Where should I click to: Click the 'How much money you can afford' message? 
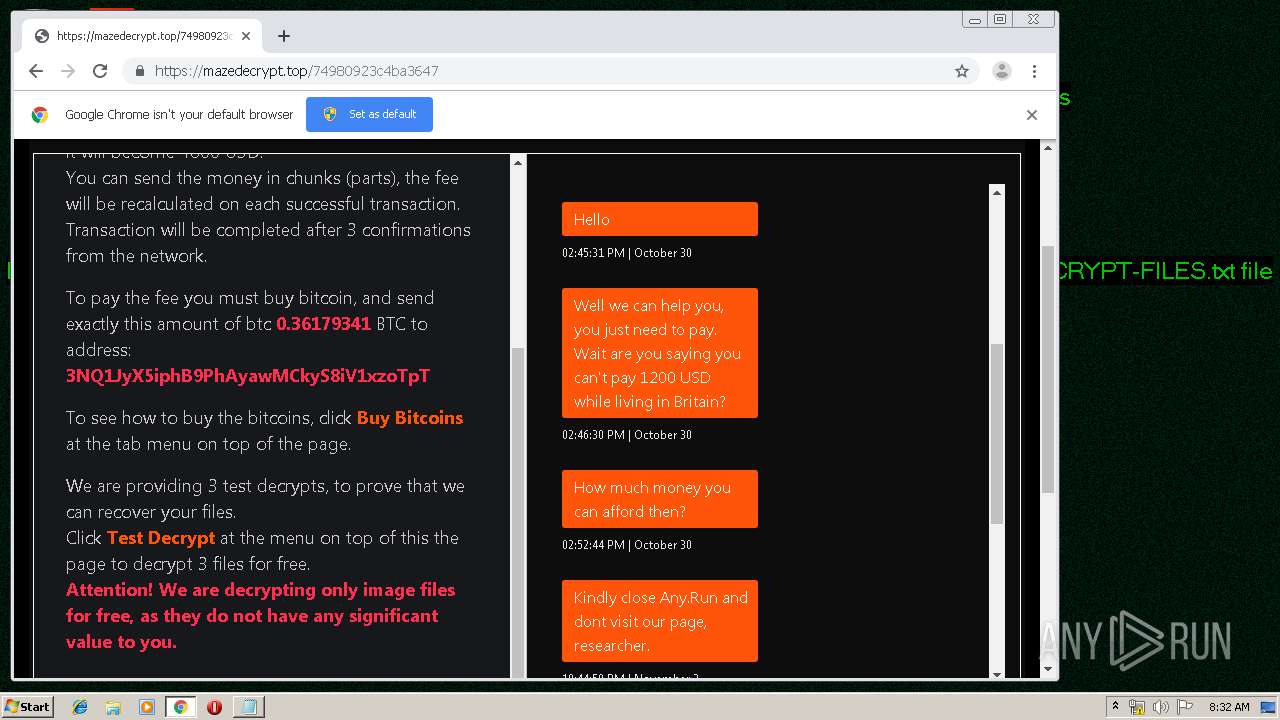tap(660, 499)
